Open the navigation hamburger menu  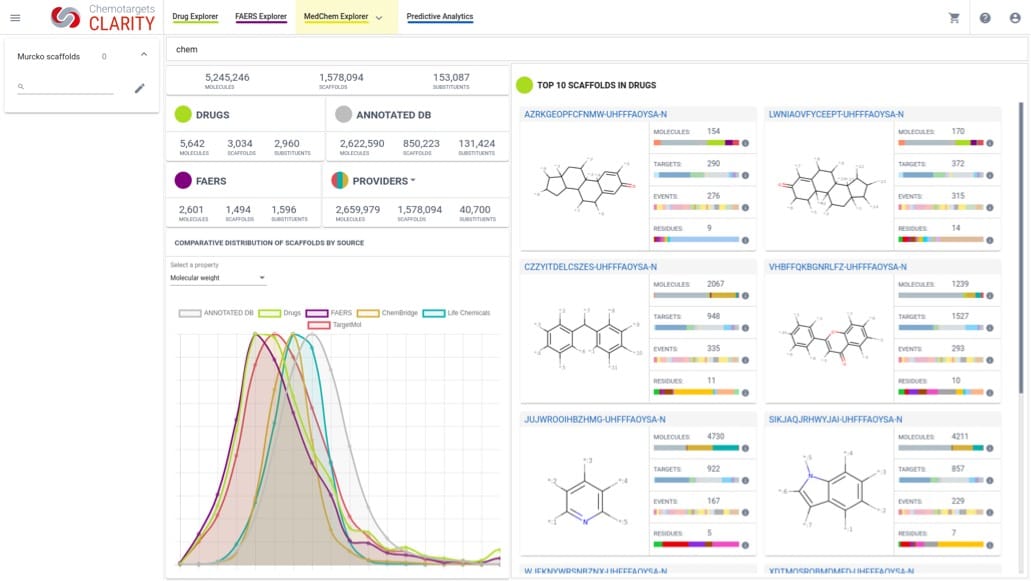[x=16, y=16]
